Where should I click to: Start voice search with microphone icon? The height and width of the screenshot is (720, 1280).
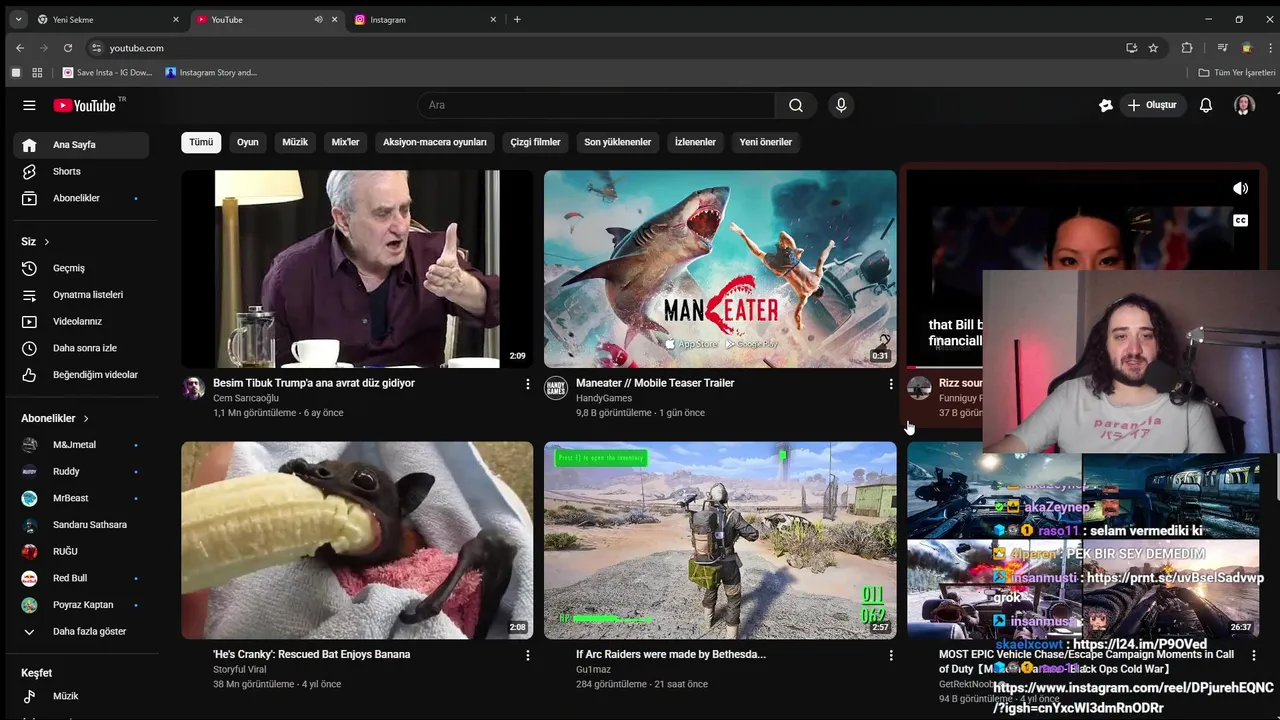pyautogui.click(x=841, y=105)
